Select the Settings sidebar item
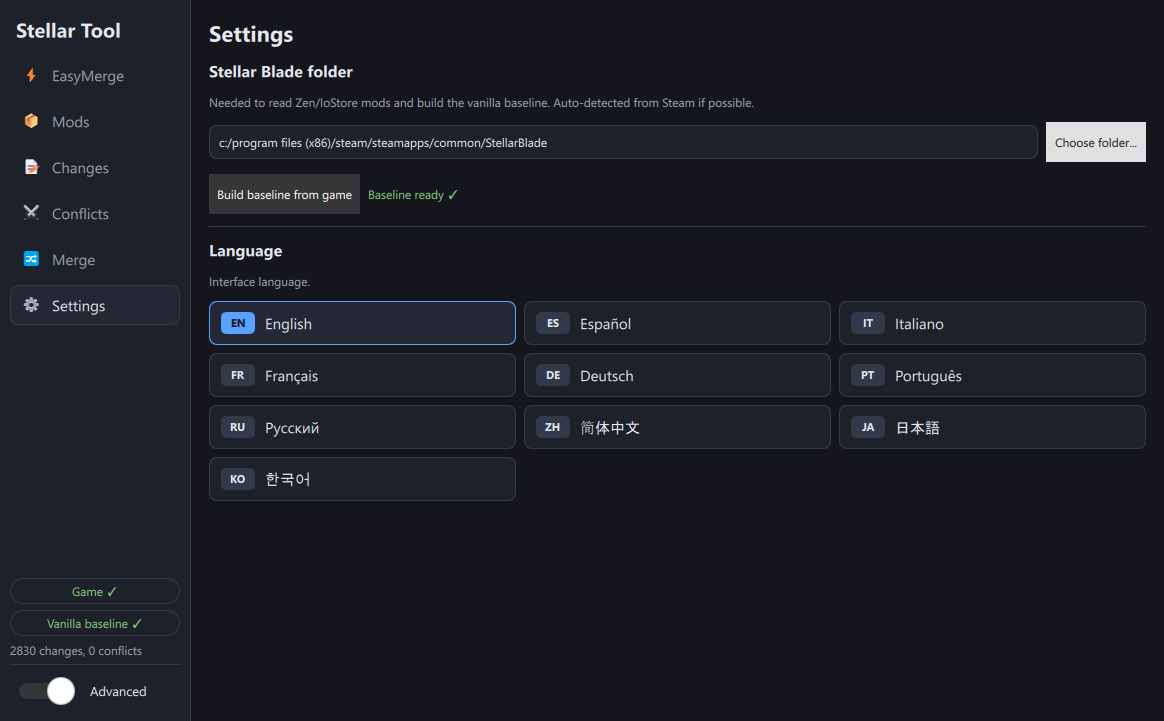This screenshot has height=721, width=1164. (x=95, y=305)
